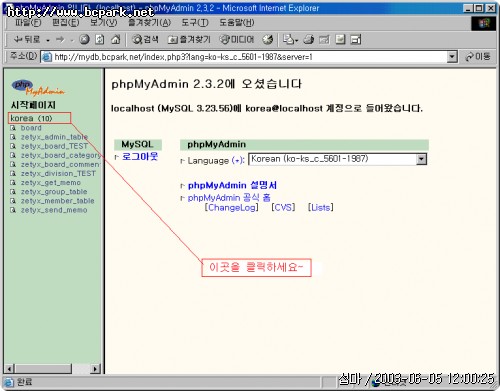Click the last toolbar icon next to discuss
The width and height of the screenshot is (500, 391).
[x=356, y=40]
